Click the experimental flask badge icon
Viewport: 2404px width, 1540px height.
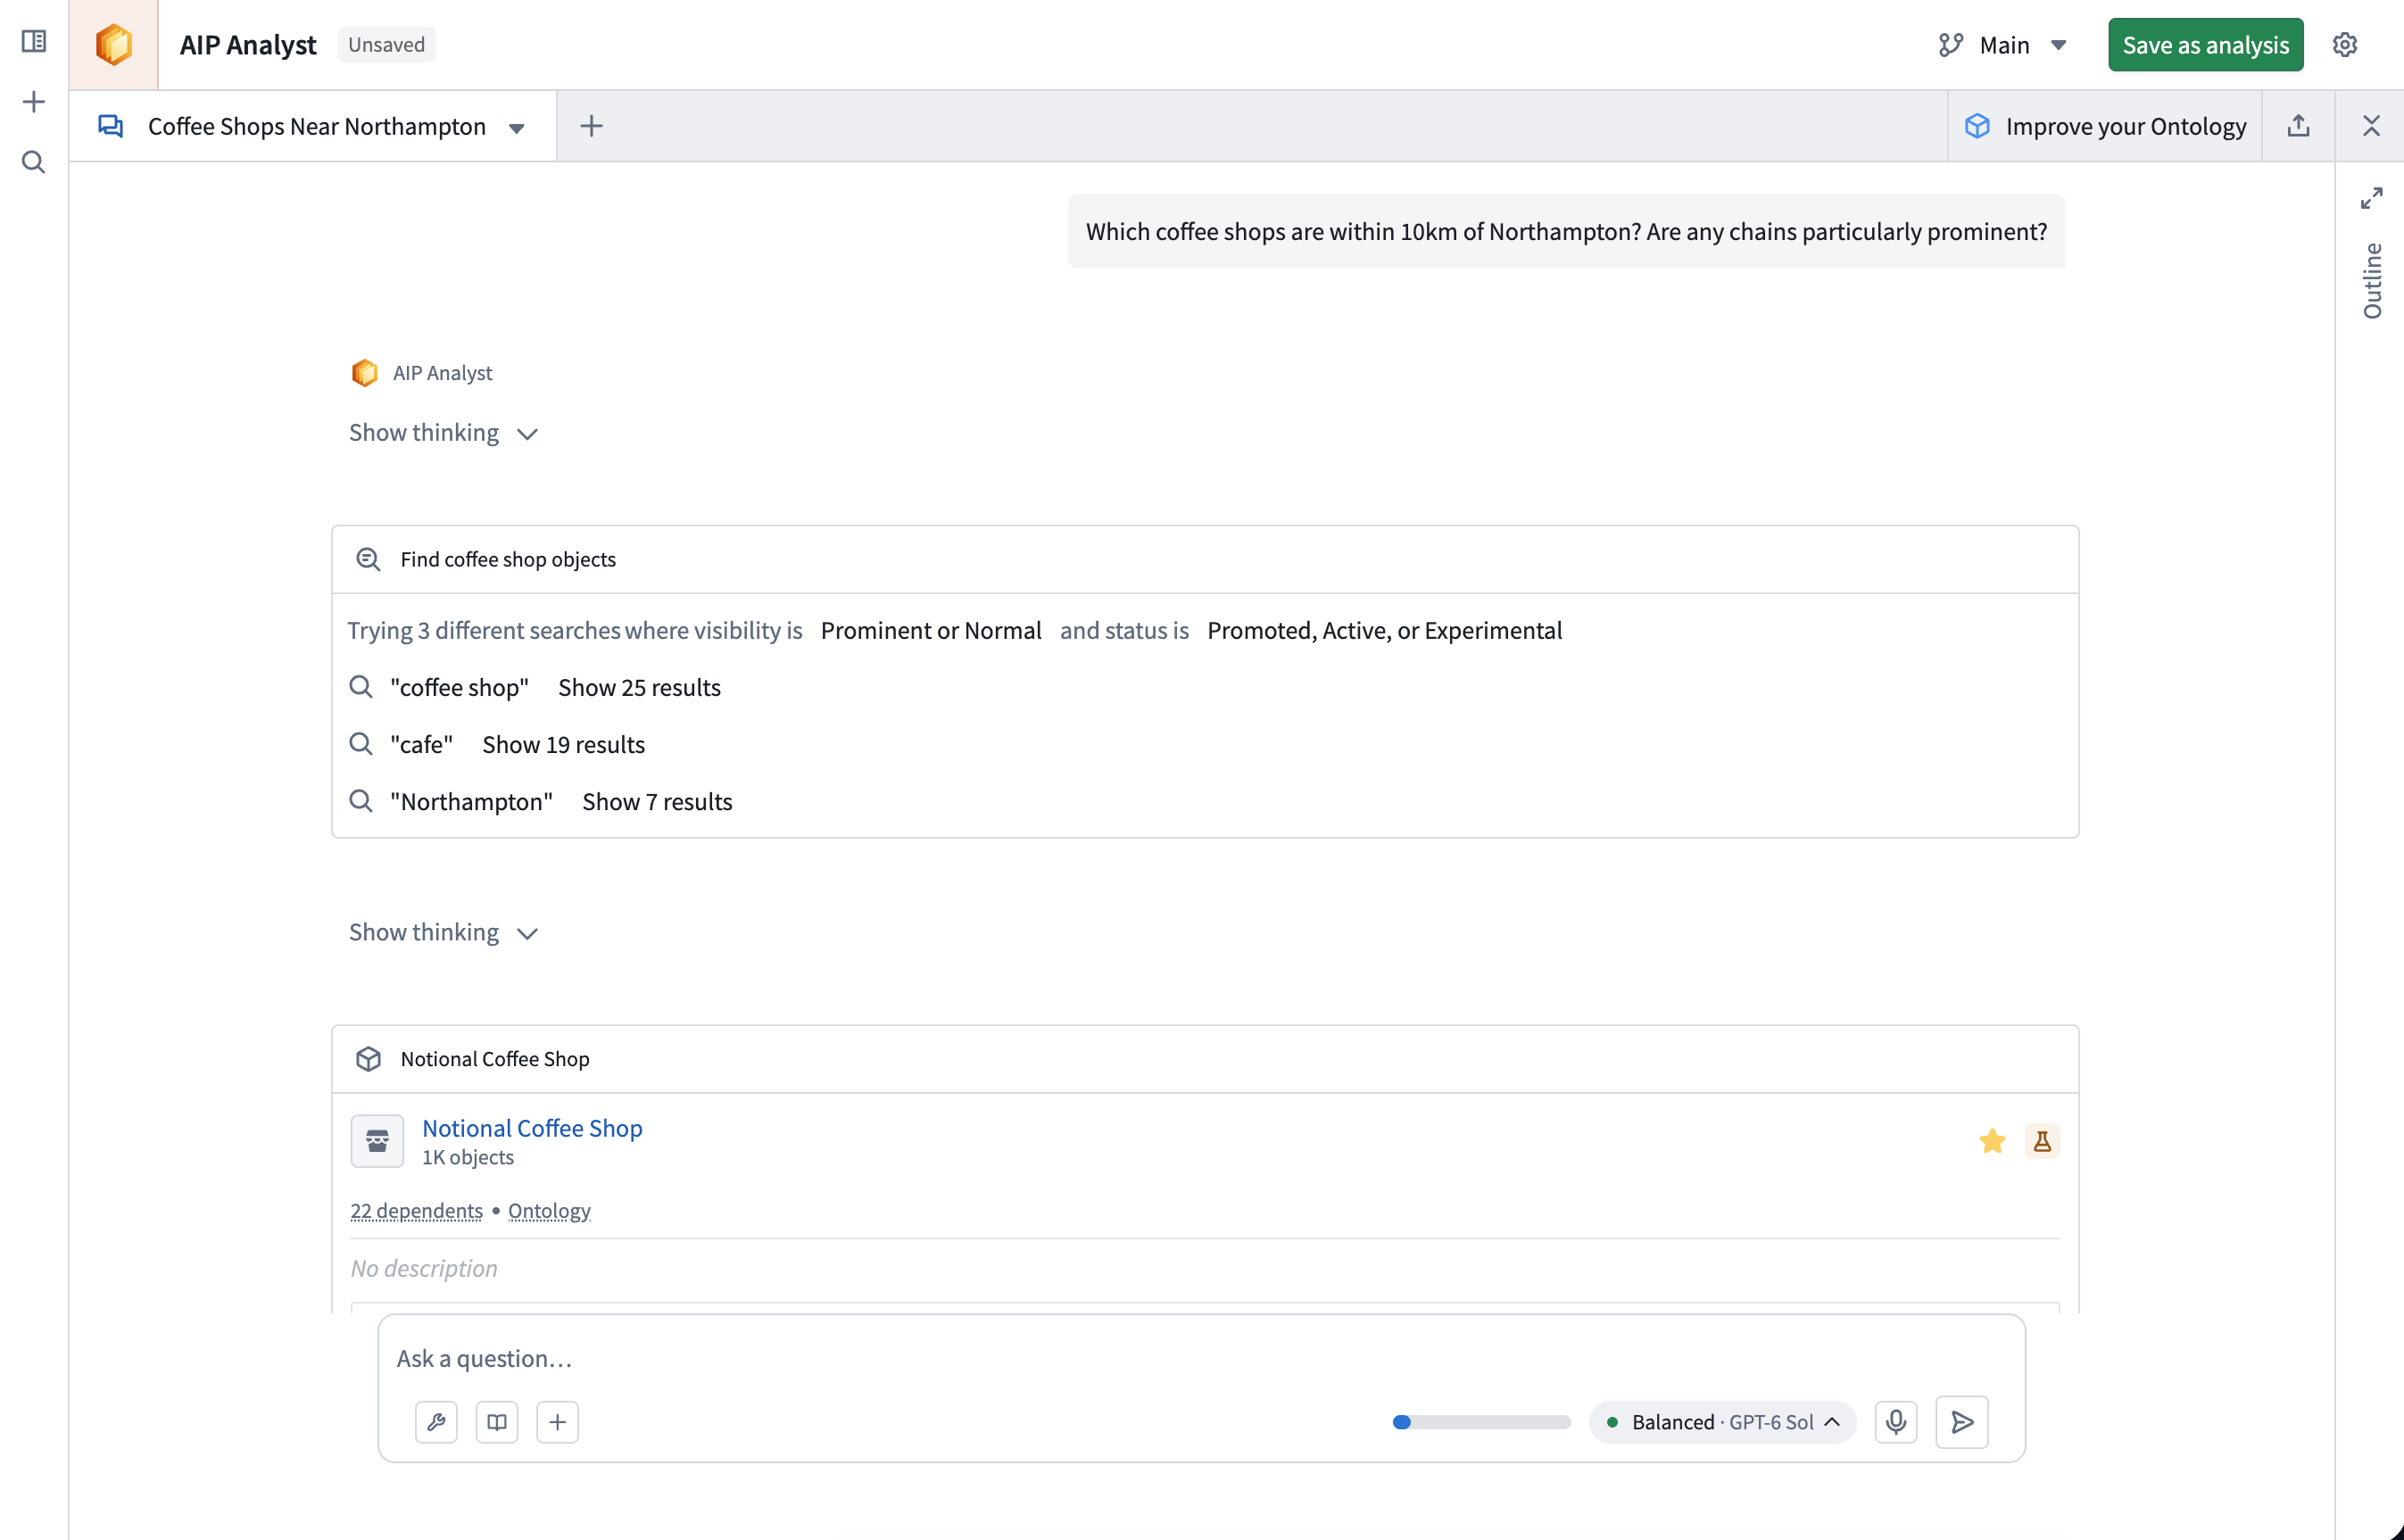pyautogui.click(x=2042, y=1141)
